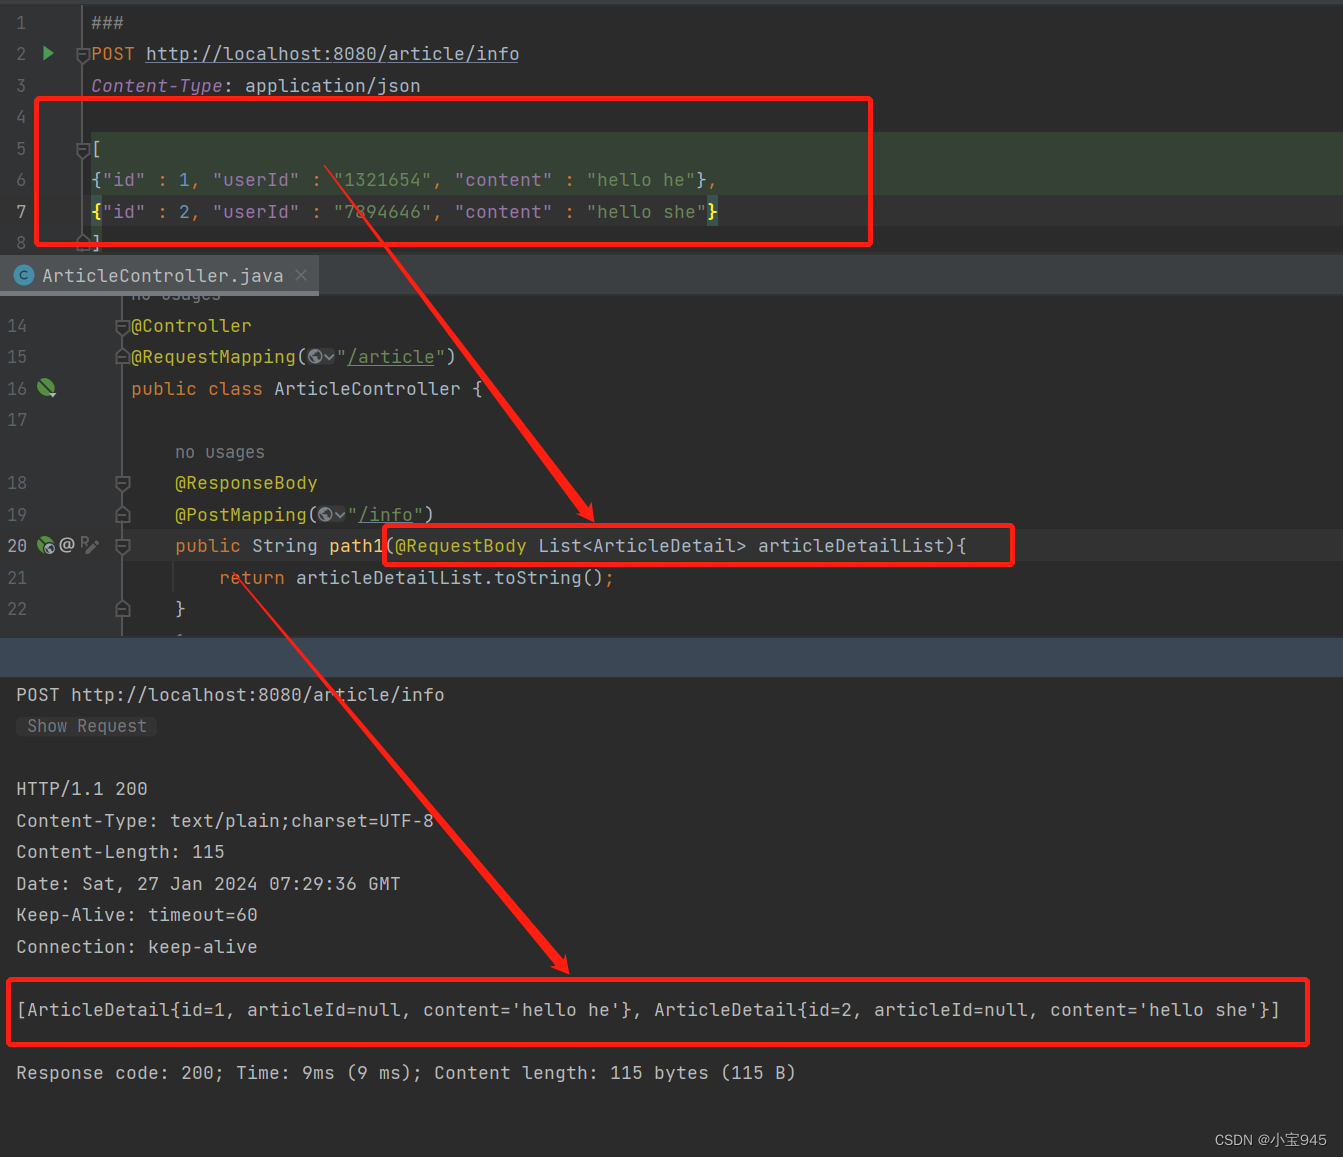Follow the "/info" mapping link
This screenshot has width=1343, height=1157.
(x=385, y=515)
